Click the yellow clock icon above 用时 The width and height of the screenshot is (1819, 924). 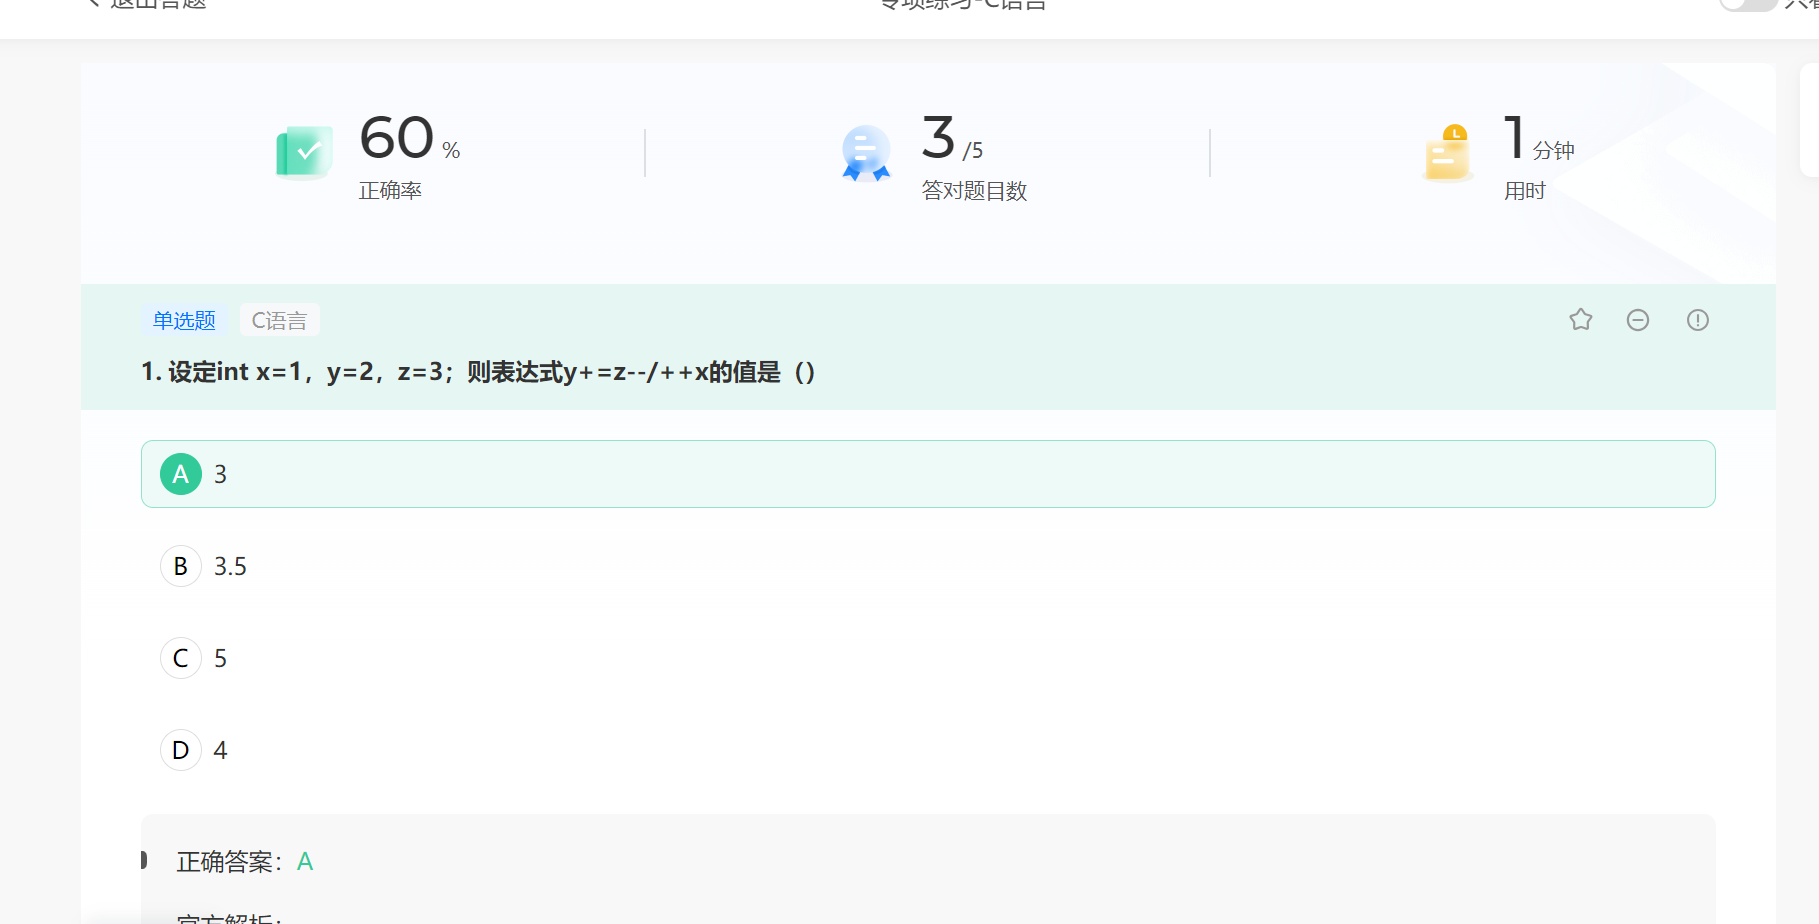coord(1446,152)
